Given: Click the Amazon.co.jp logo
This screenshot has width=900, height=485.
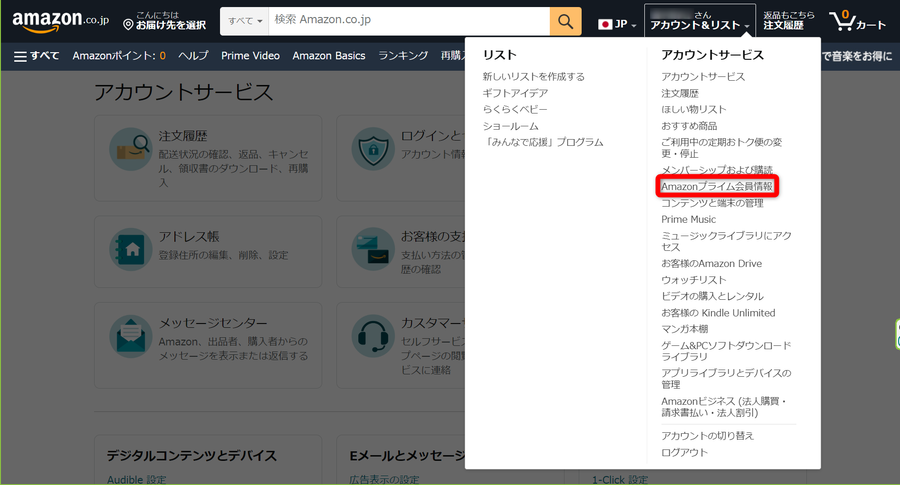Looking at the screenshot, I should coord(60,21).
